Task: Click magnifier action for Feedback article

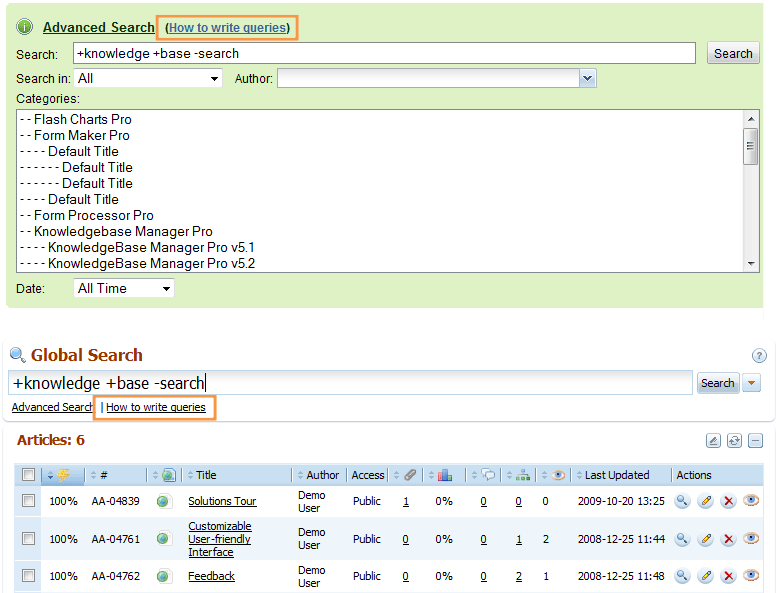Action: pyautogui.click(x=682, y=576)
